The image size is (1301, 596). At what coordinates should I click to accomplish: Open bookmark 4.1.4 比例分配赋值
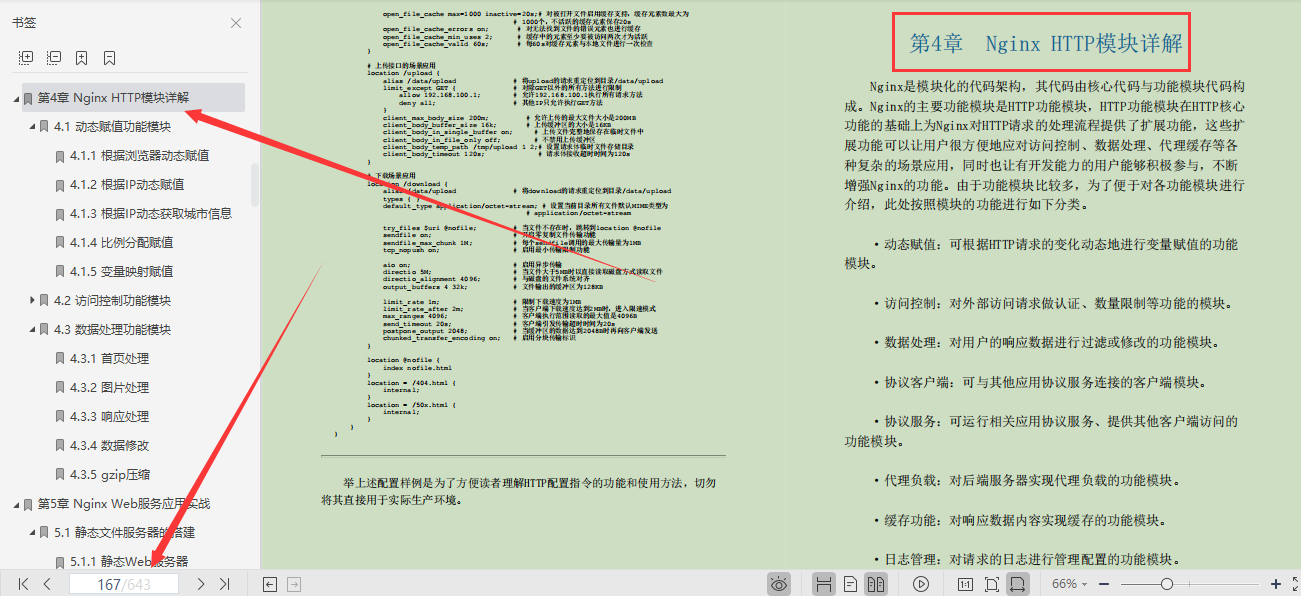121,243
